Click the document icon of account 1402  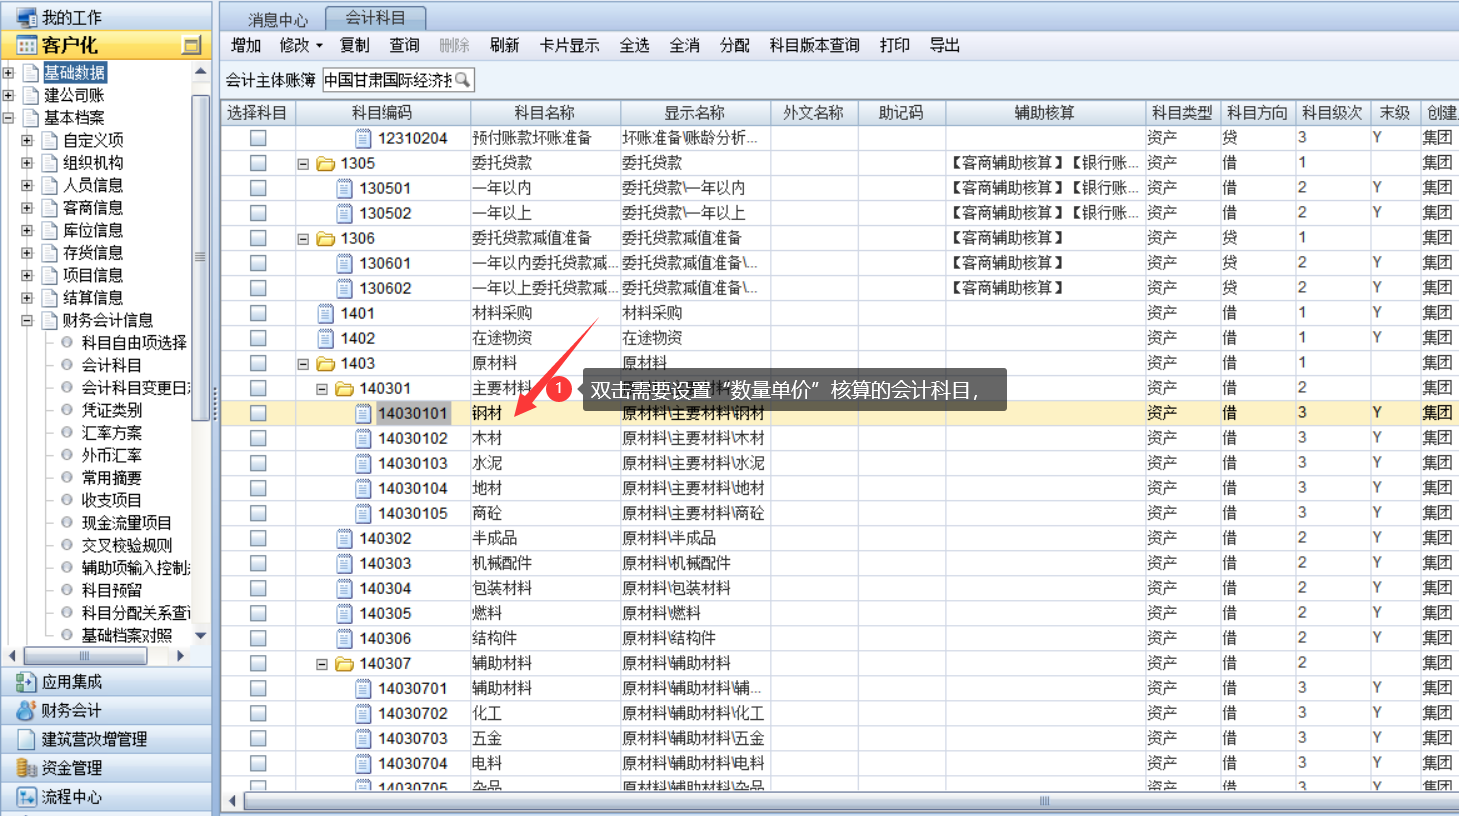point(325,338)
